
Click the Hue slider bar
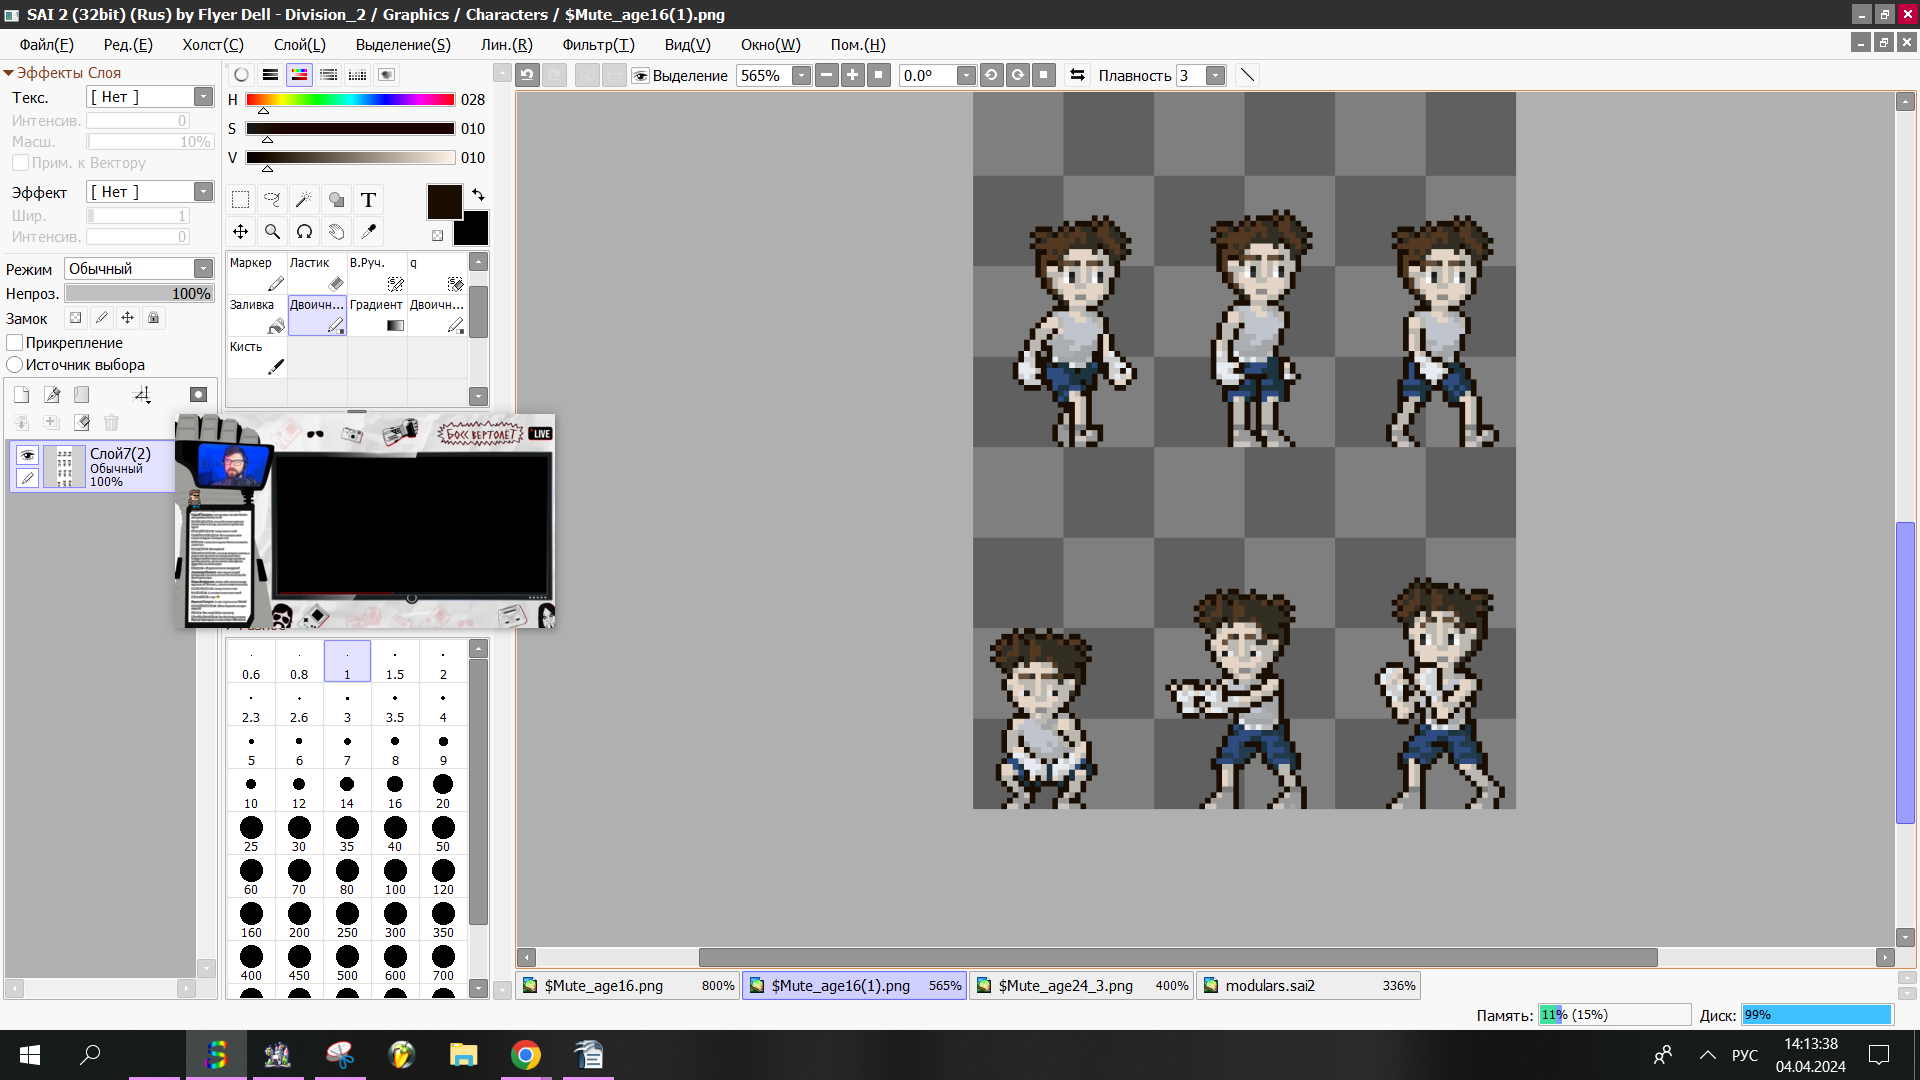coord(350,100)
